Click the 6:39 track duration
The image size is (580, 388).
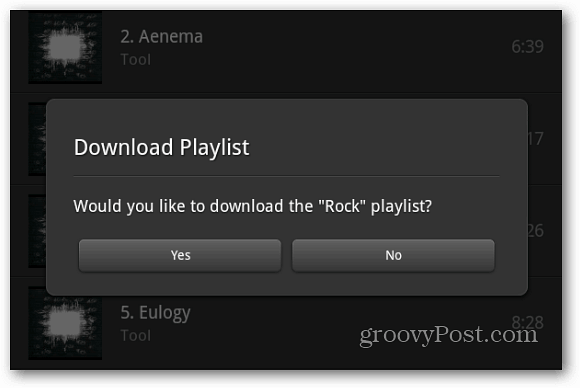tap(527, 47)
